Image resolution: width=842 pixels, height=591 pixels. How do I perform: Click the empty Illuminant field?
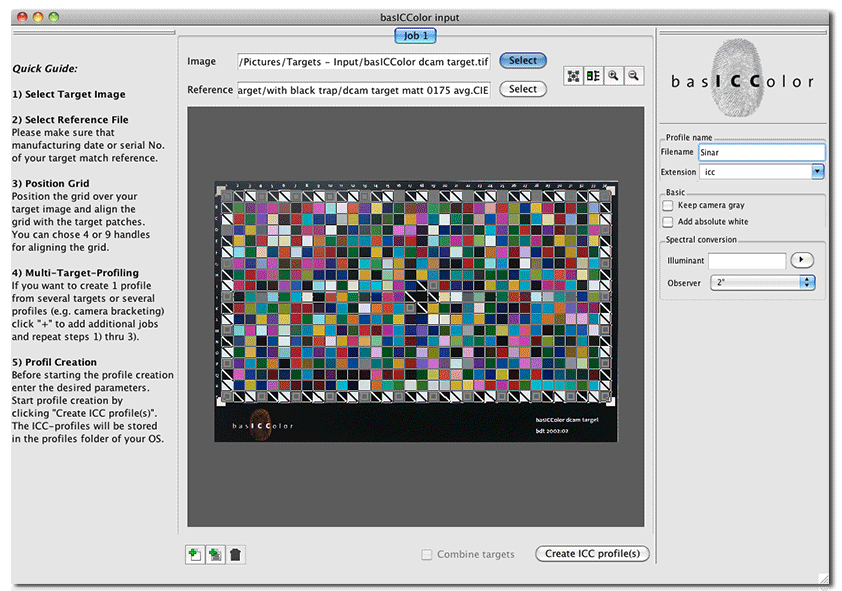(x=747, y=261)
